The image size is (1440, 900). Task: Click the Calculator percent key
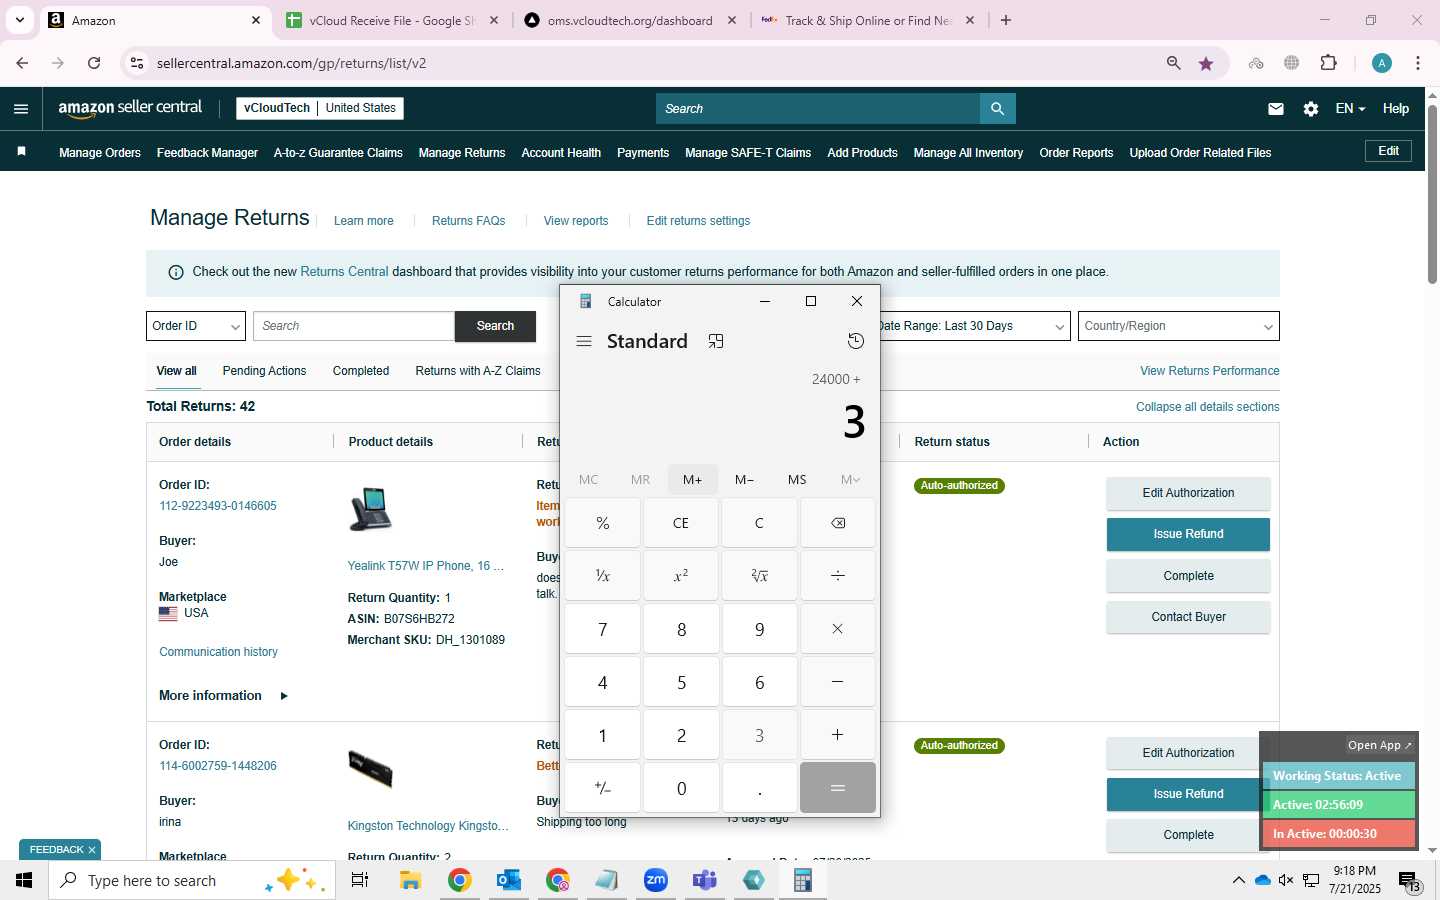click(603, 523)
